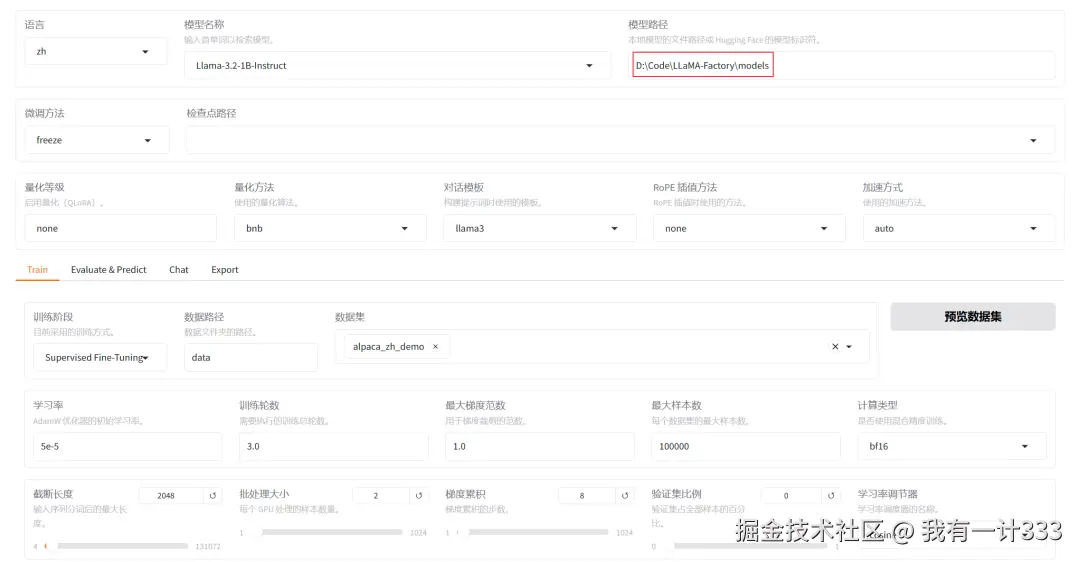Switch to the Chat tab

coord(179,270)
